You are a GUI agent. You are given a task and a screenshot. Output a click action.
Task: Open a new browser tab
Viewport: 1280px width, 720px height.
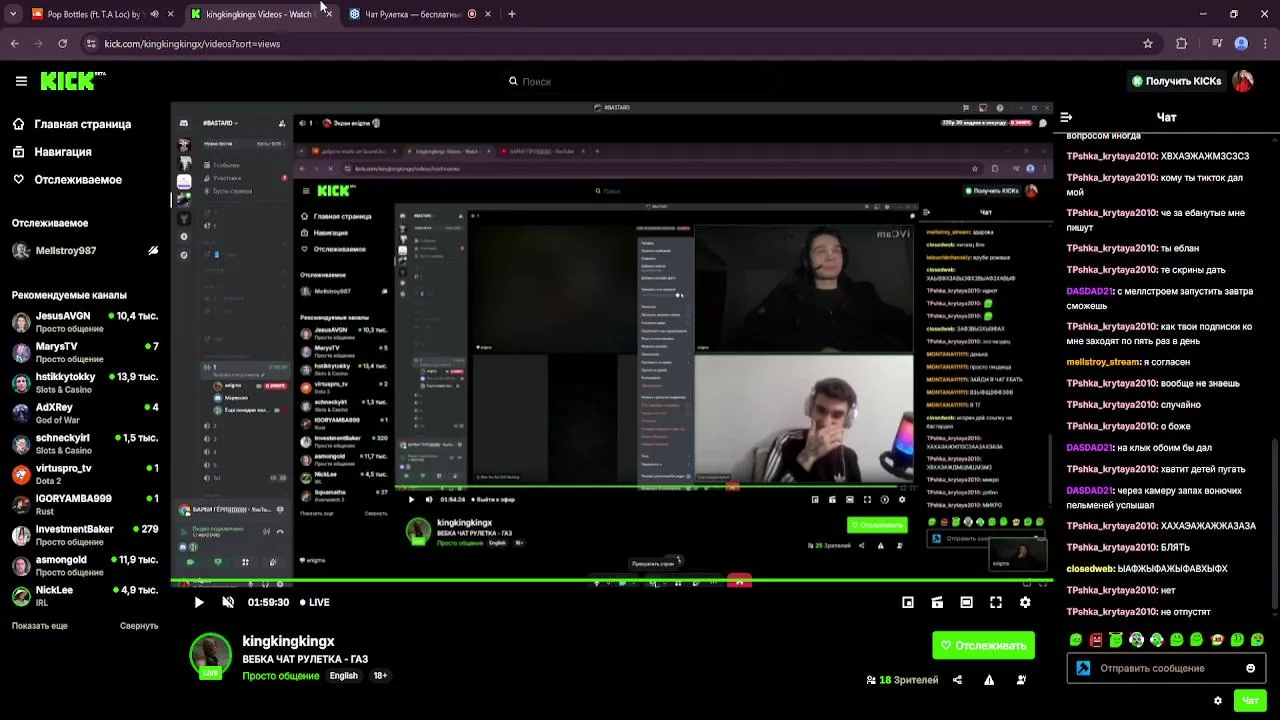coord(512,14)
